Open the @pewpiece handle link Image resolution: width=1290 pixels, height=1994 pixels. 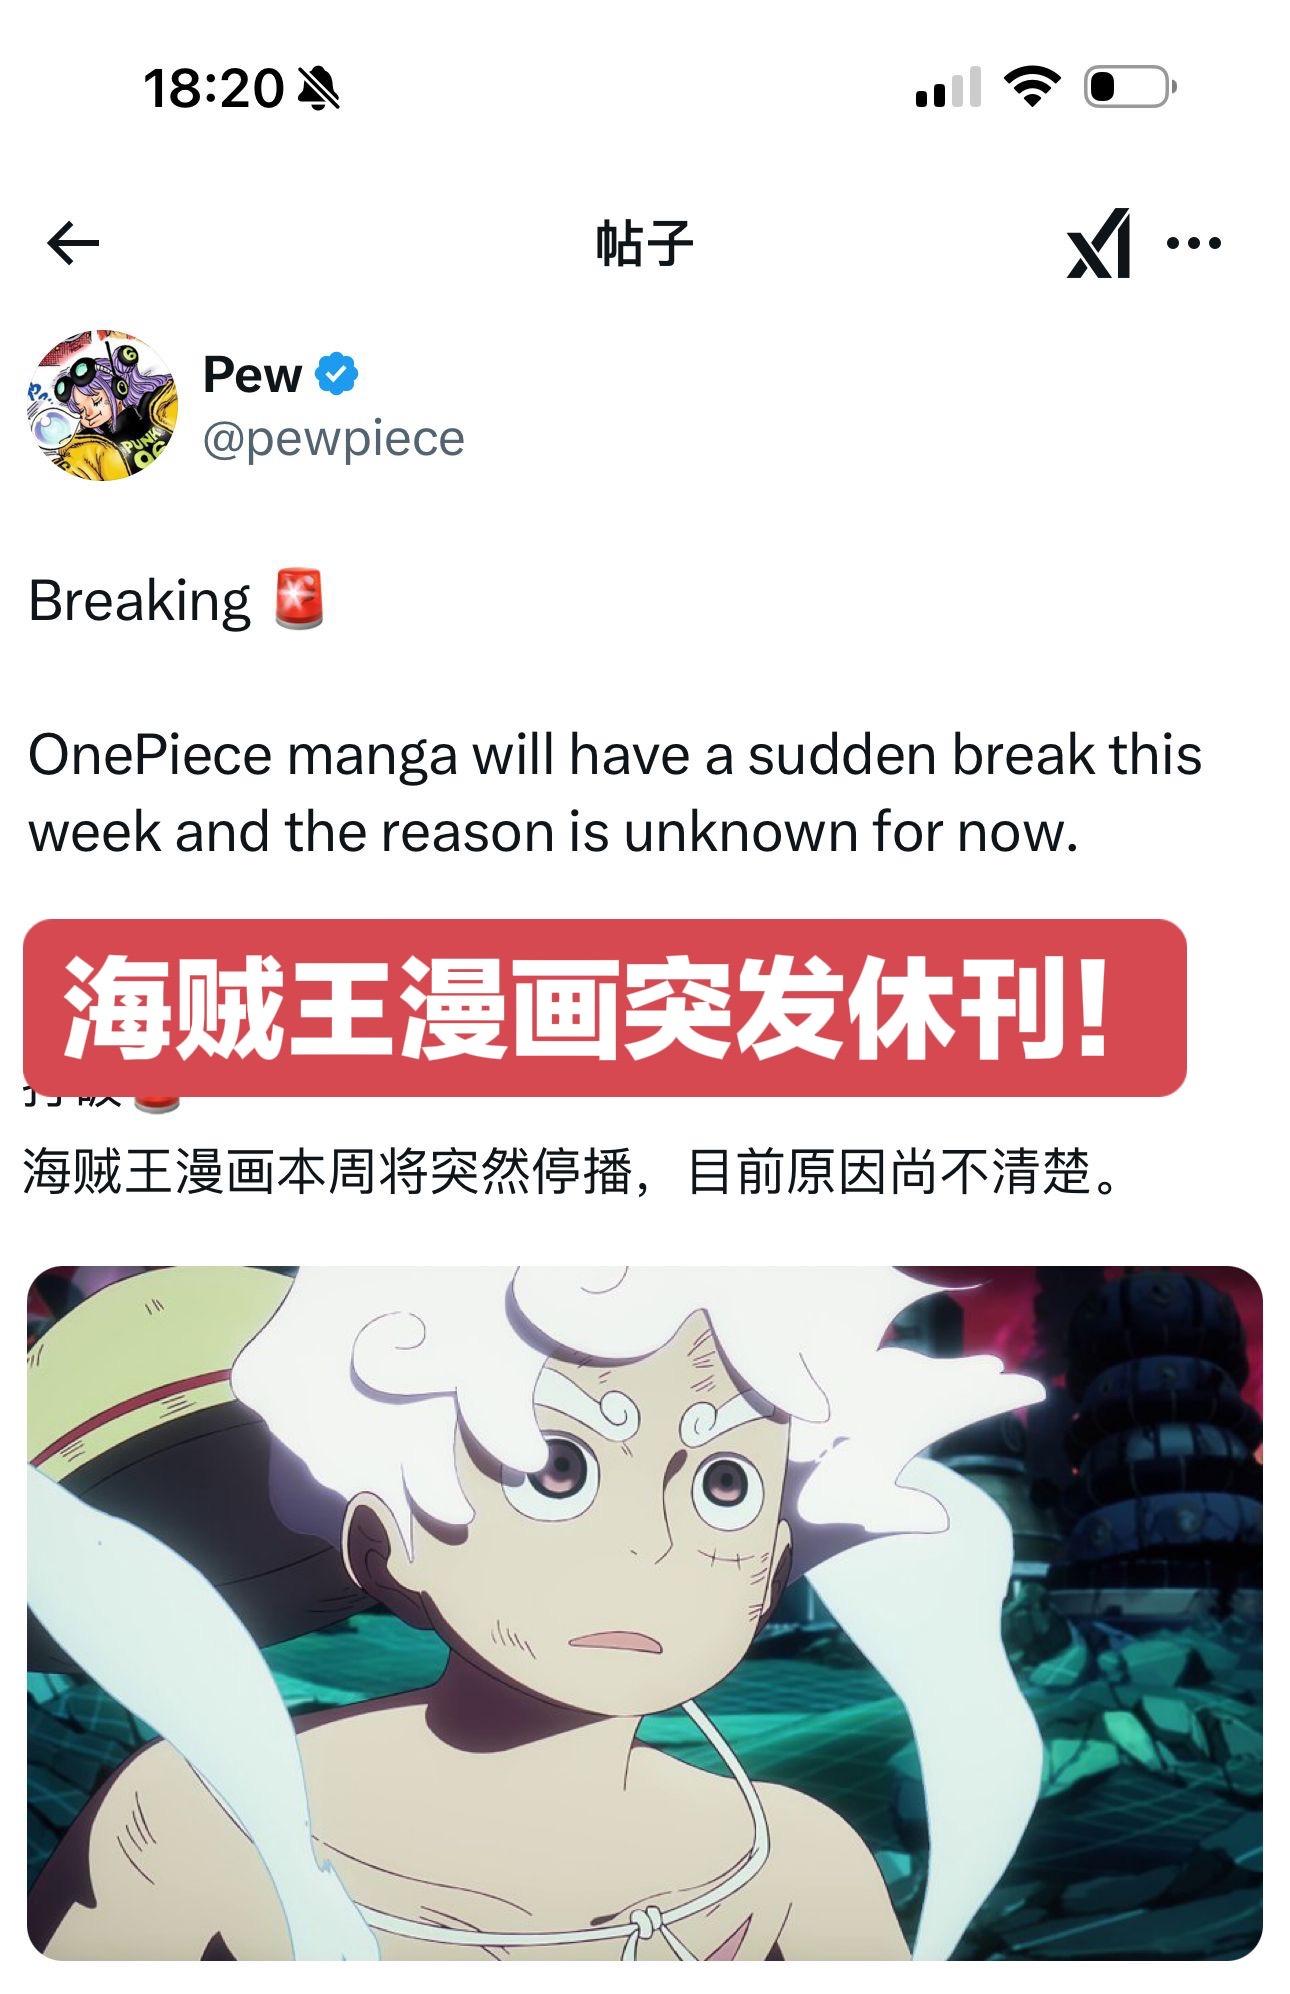pos(334,439)
